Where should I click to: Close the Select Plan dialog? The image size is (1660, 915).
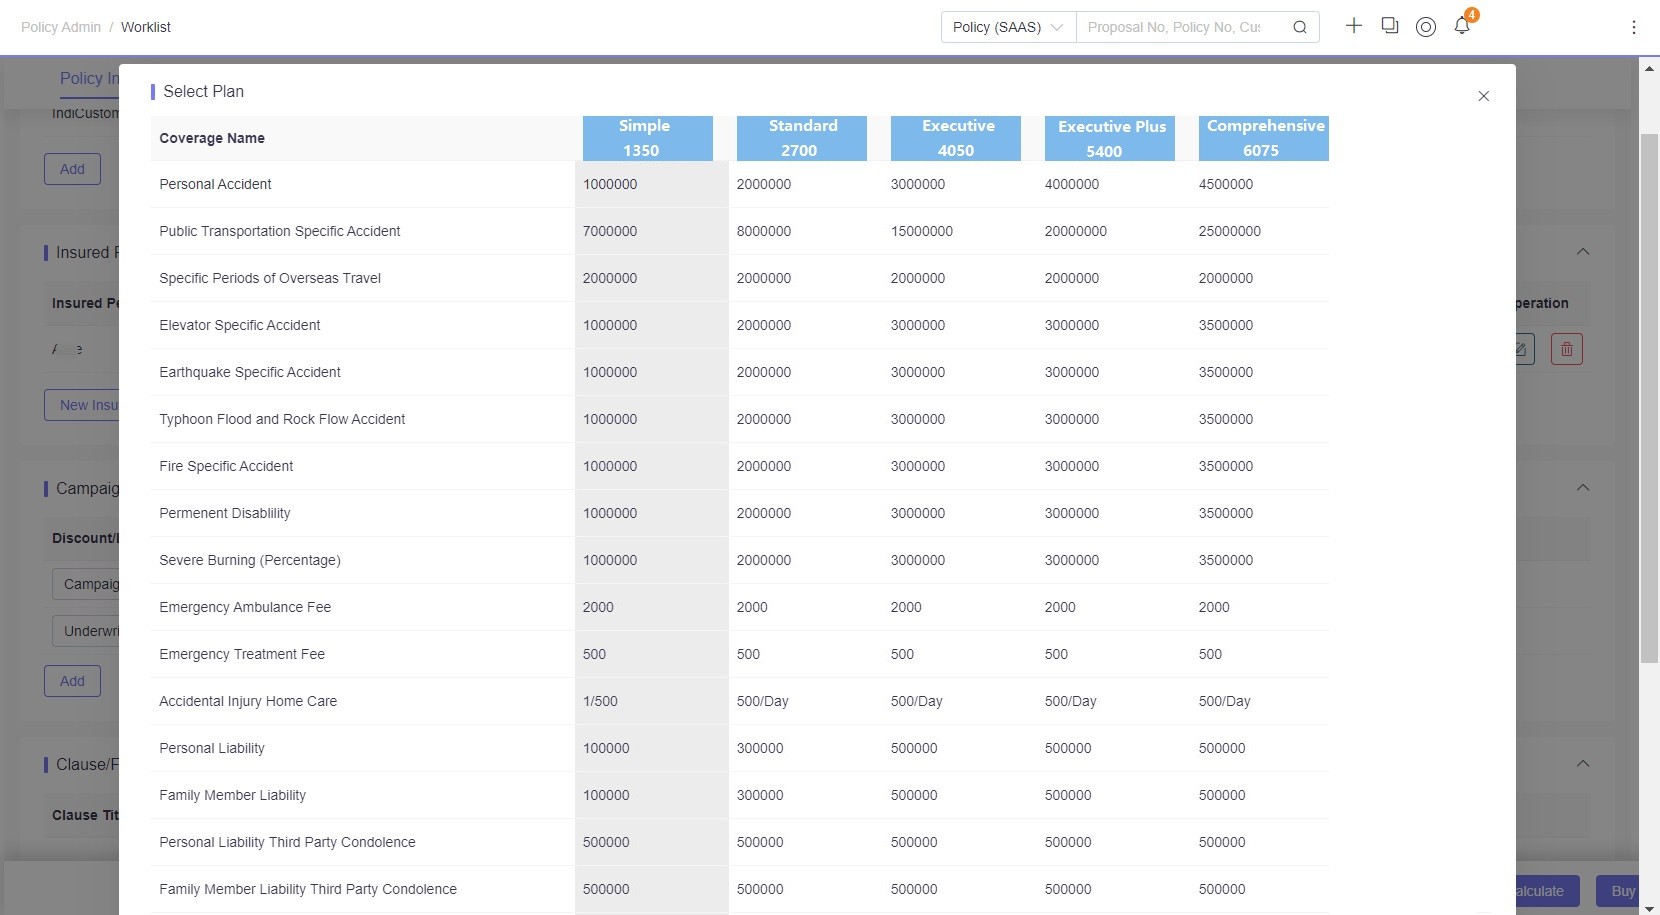(1483, 96)
